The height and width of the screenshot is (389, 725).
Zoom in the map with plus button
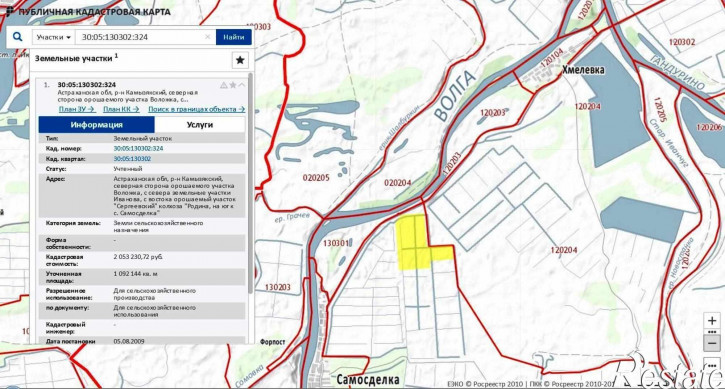(713, 320)
